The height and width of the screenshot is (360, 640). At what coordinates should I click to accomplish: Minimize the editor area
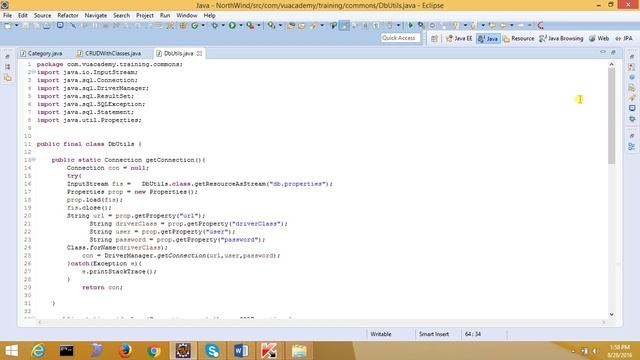coord(603,52)
